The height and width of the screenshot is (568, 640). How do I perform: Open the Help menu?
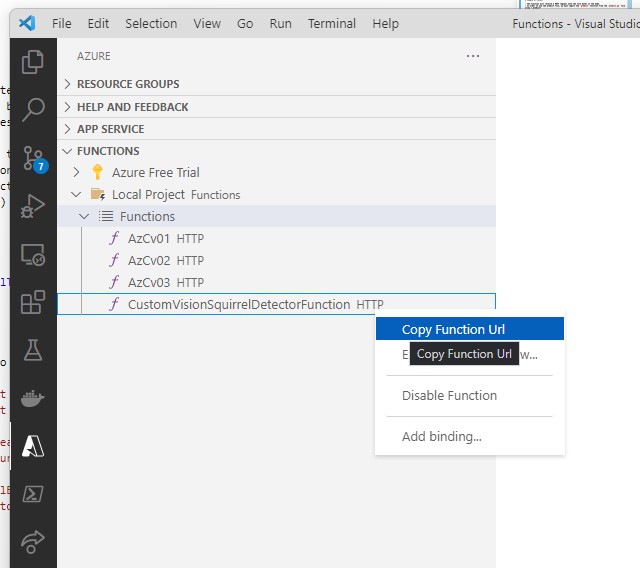(385, 23)
